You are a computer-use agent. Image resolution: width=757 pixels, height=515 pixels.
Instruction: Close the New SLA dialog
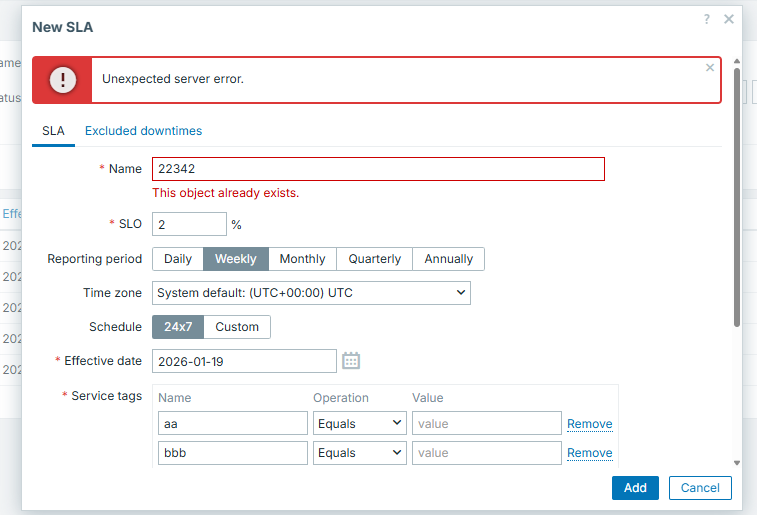pyautogui.click(x=729, y=19)
